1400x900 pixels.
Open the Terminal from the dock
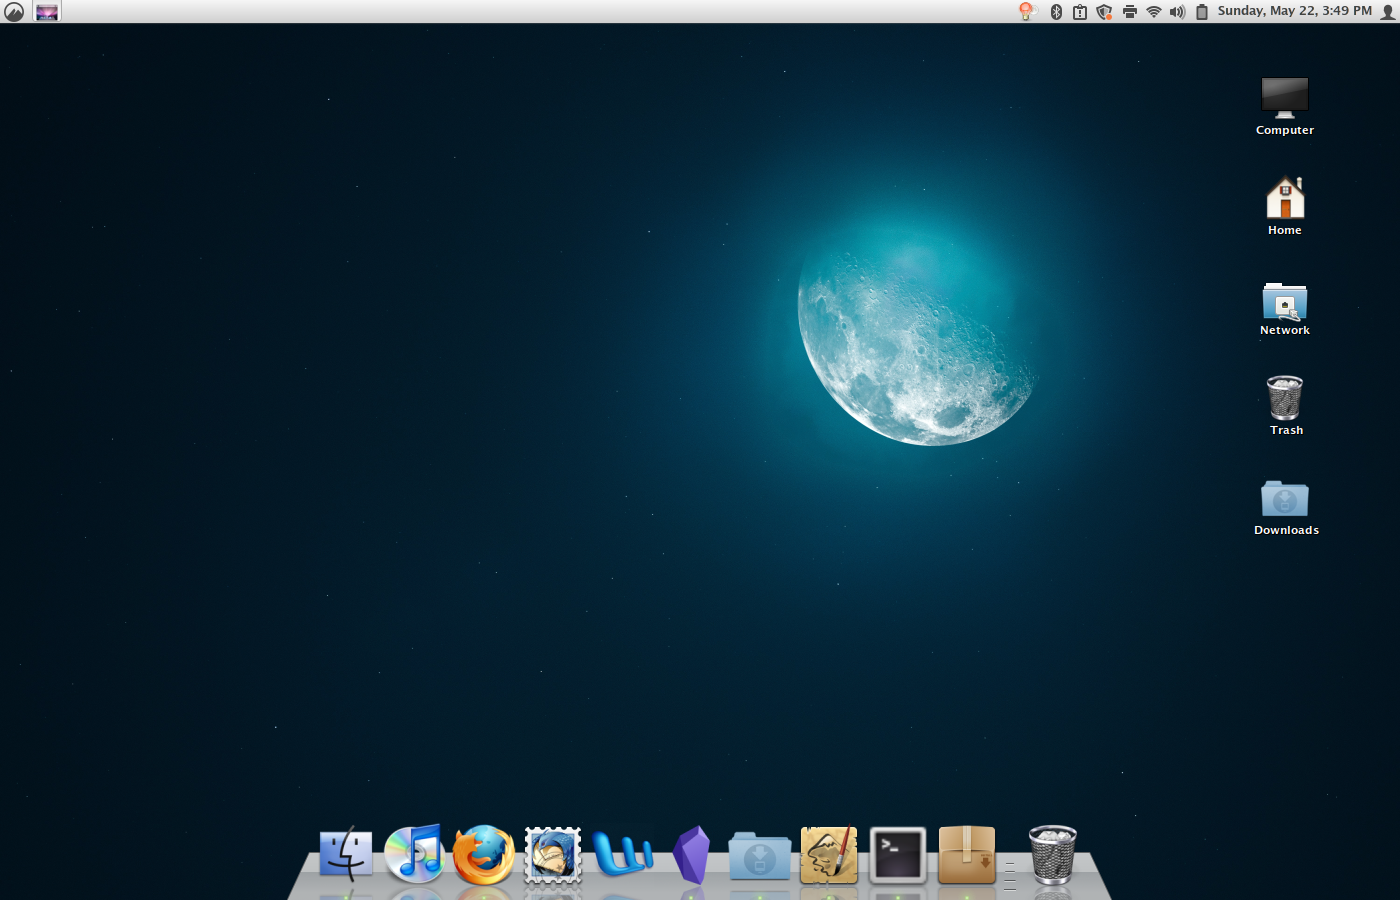click(898, 855)
